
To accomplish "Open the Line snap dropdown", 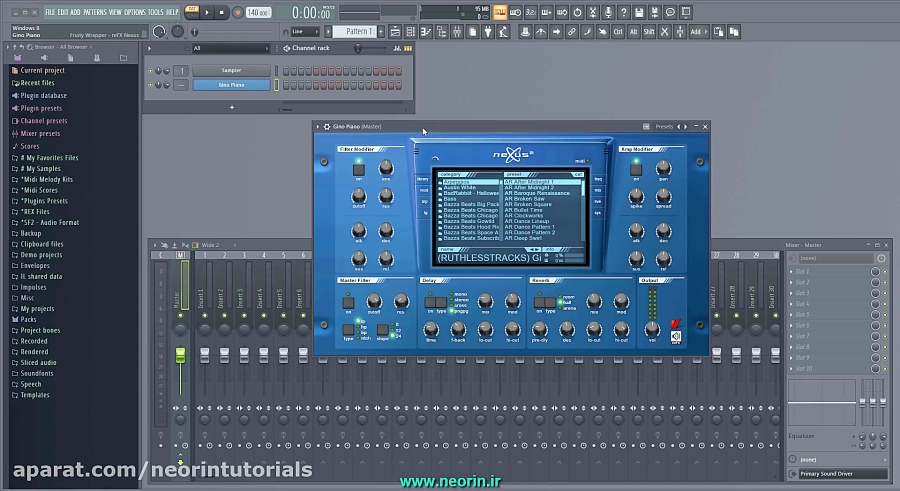I will (x=307, y=31).
